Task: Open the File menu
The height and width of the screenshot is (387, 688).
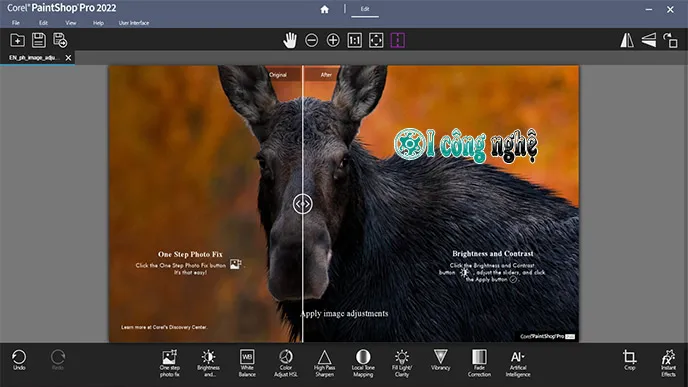Action: point(16,23)
